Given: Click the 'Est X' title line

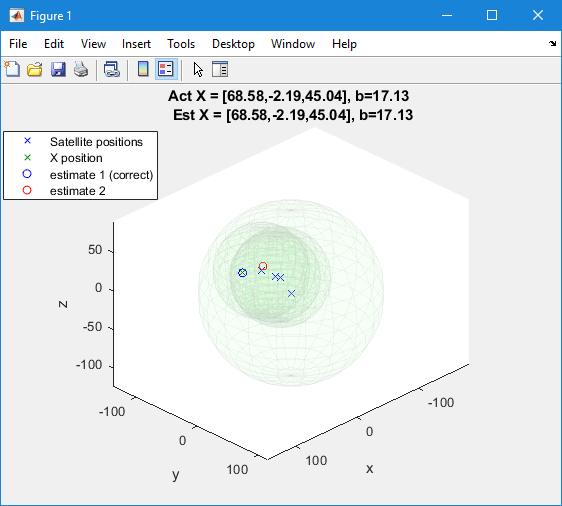Looking at the screenshot, I should (293, 115).
